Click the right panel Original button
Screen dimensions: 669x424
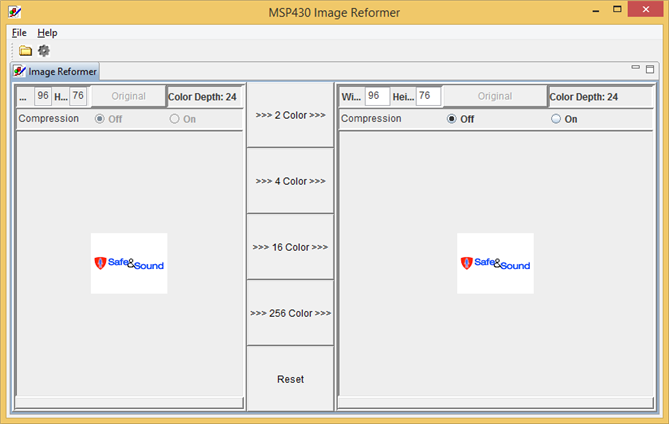point(495,96)
